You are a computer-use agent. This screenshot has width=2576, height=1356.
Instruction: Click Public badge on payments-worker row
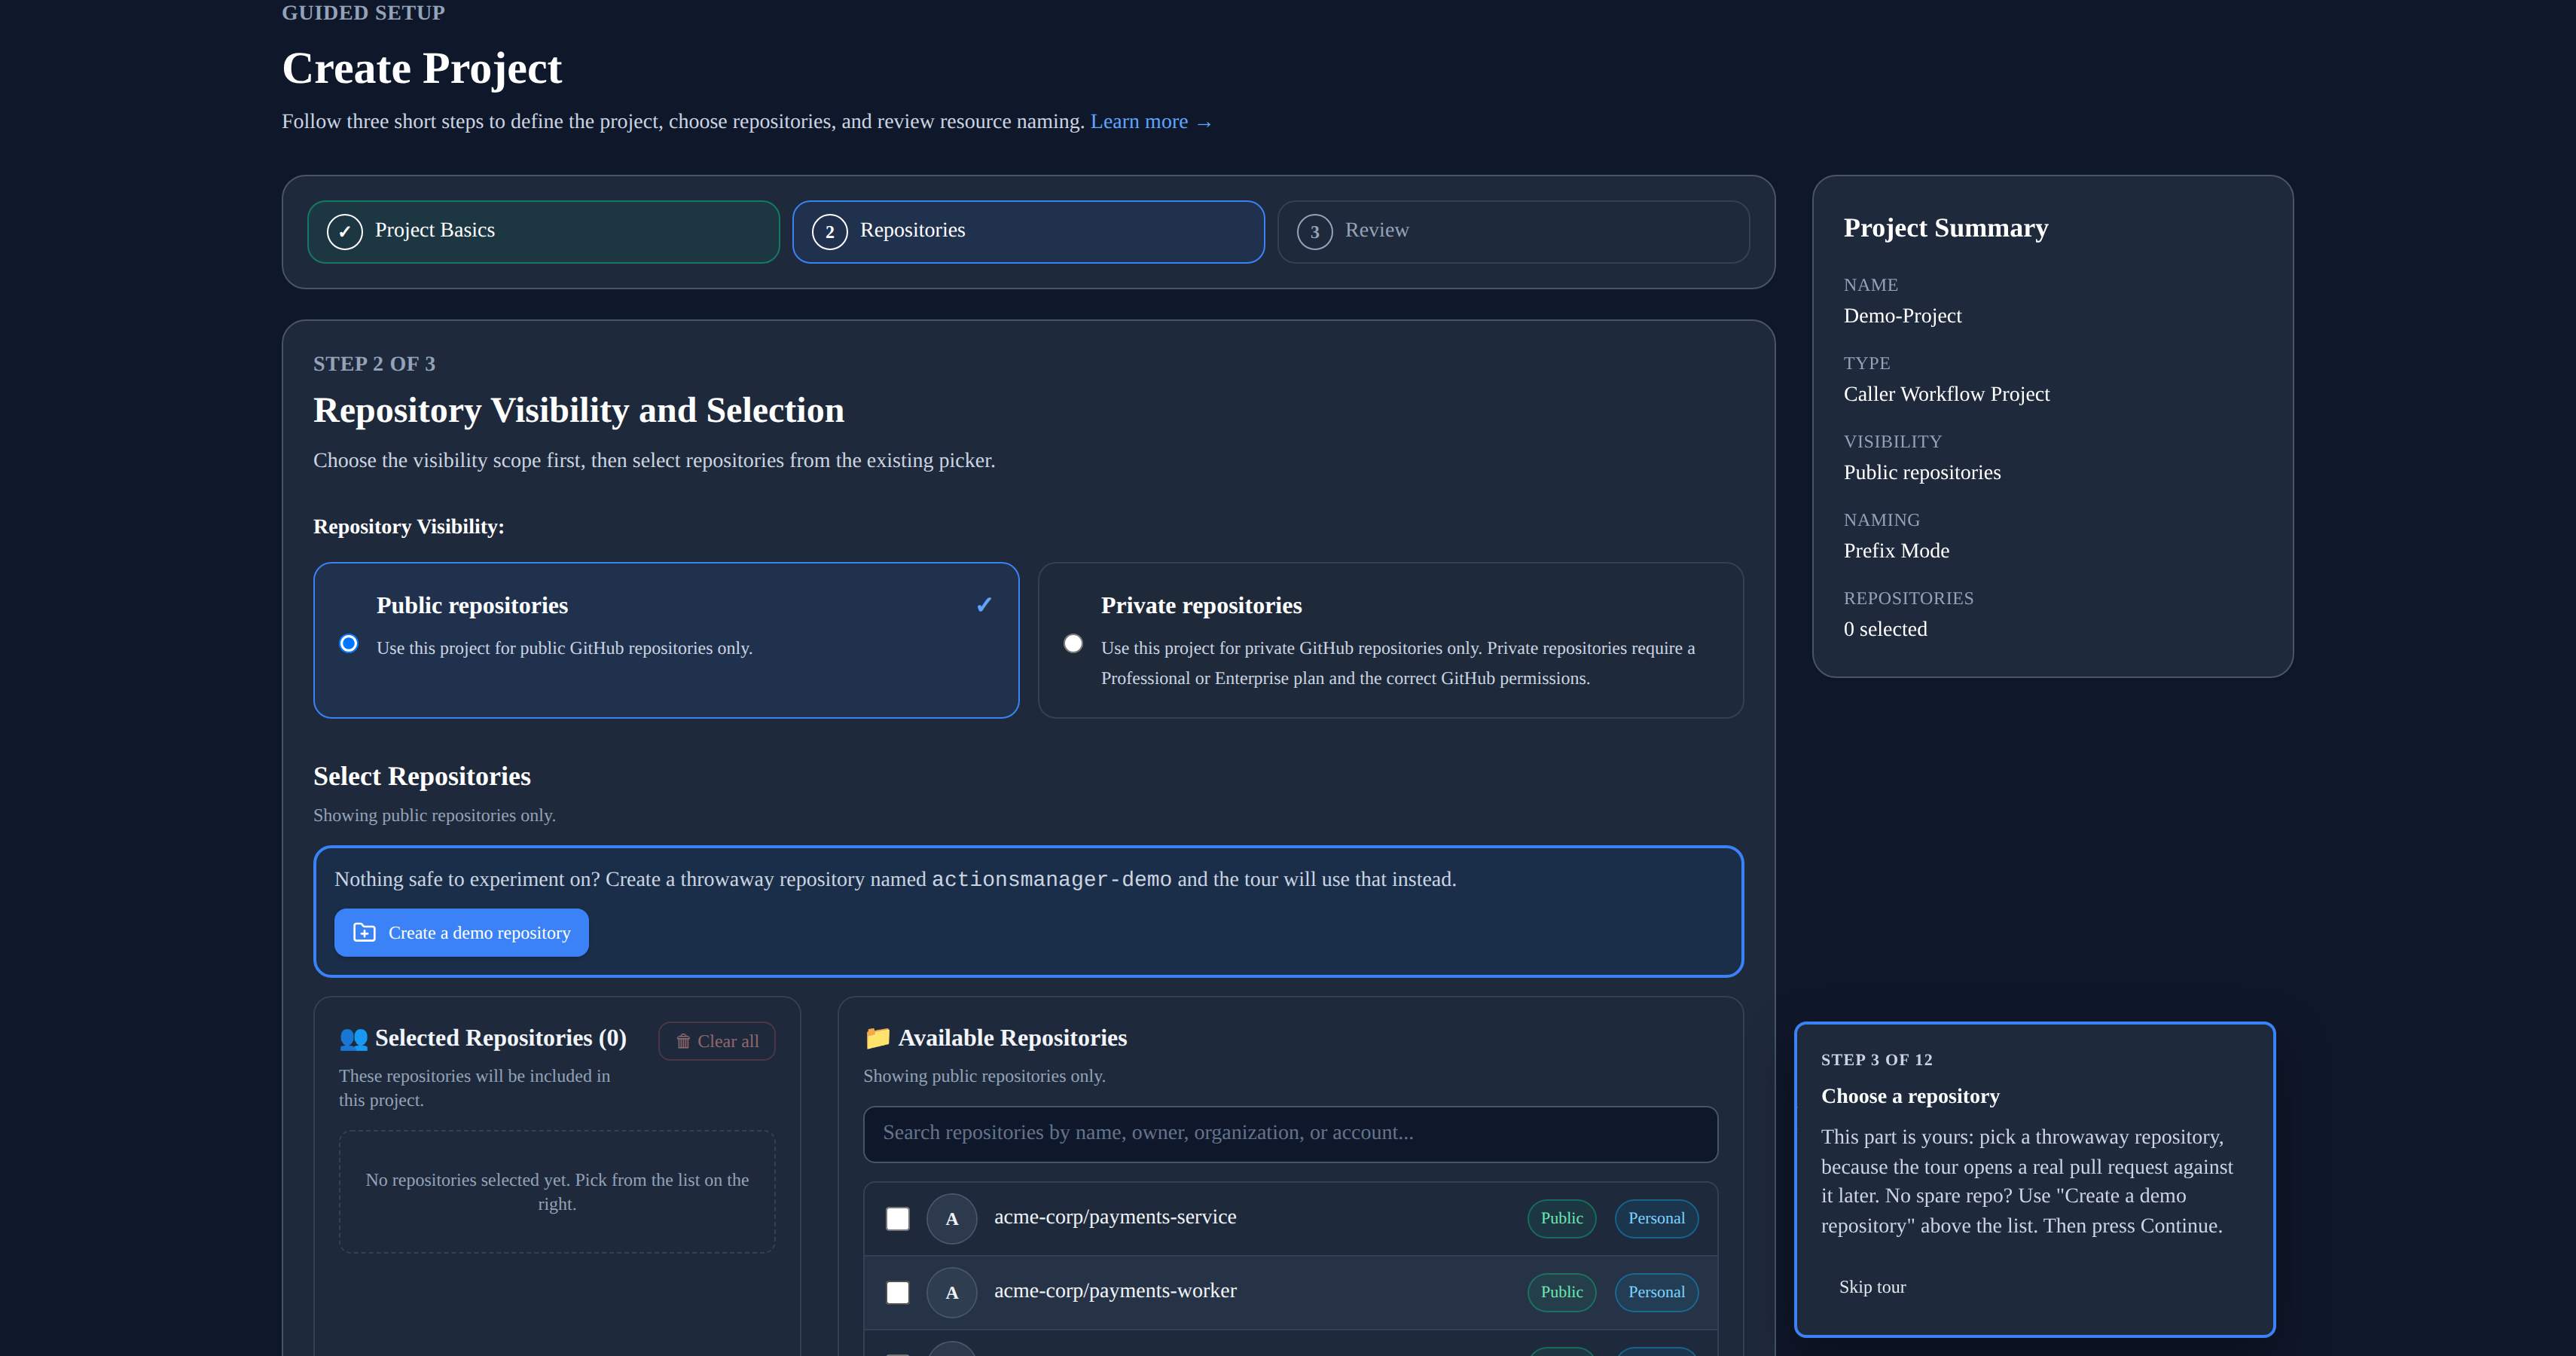[1561, 1292]
